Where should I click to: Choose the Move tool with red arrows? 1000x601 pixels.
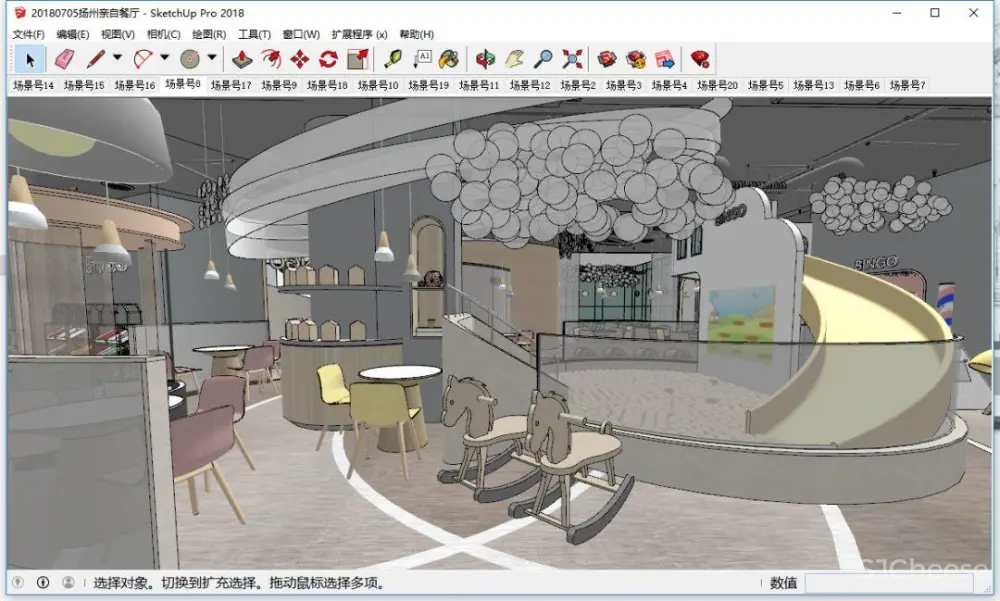pos(299,59)
